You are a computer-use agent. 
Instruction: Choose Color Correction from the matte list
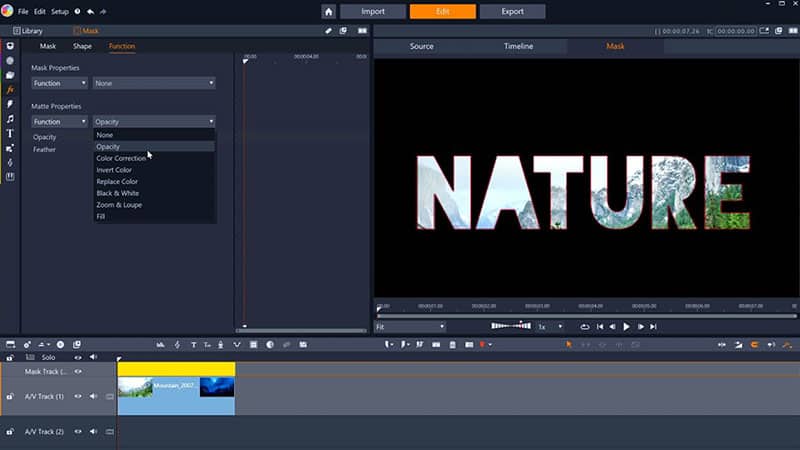(x=121, y=158)
